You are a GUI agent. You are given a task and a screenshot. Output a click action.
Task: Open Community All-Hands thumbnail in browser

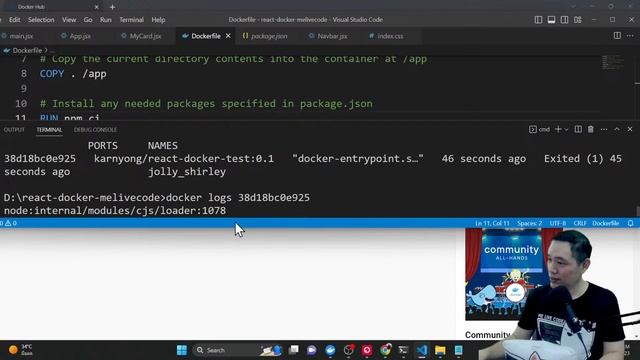(x=506, y=274)
